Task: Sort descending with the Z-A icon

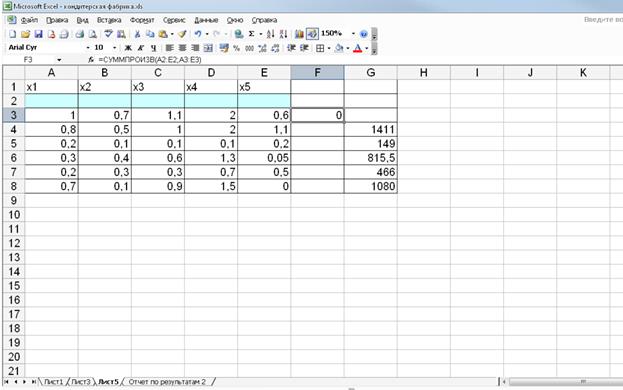Action: 283,34
